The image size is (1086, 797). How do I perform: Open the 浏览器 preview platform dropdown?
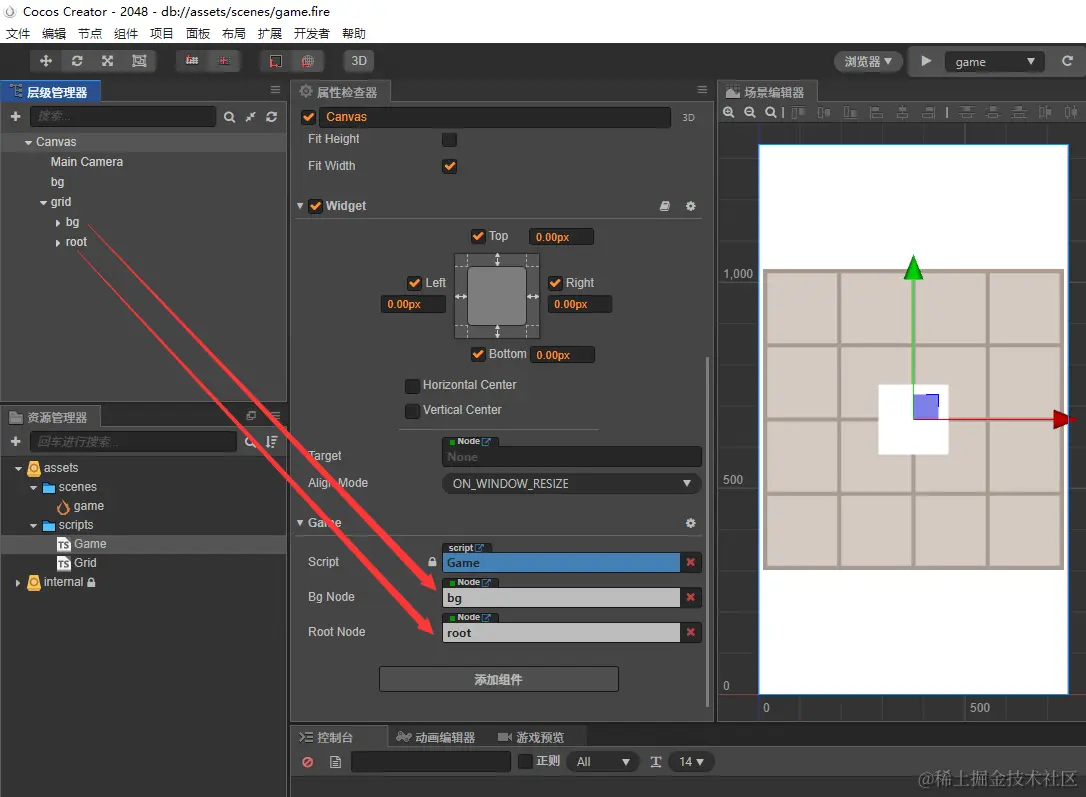(868, 62)
